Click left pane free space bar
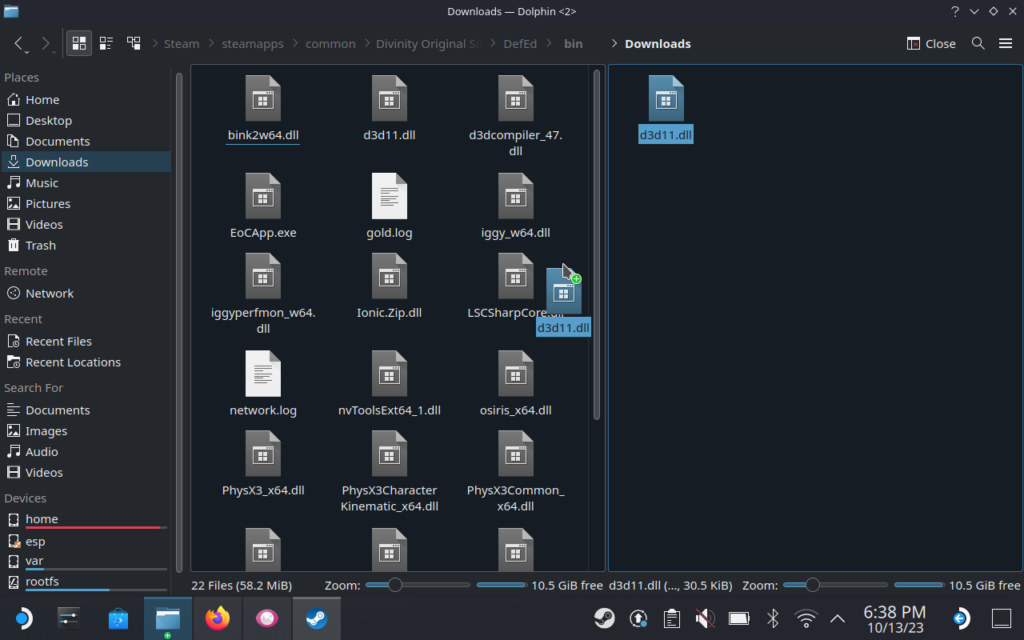 coord(502,585)
